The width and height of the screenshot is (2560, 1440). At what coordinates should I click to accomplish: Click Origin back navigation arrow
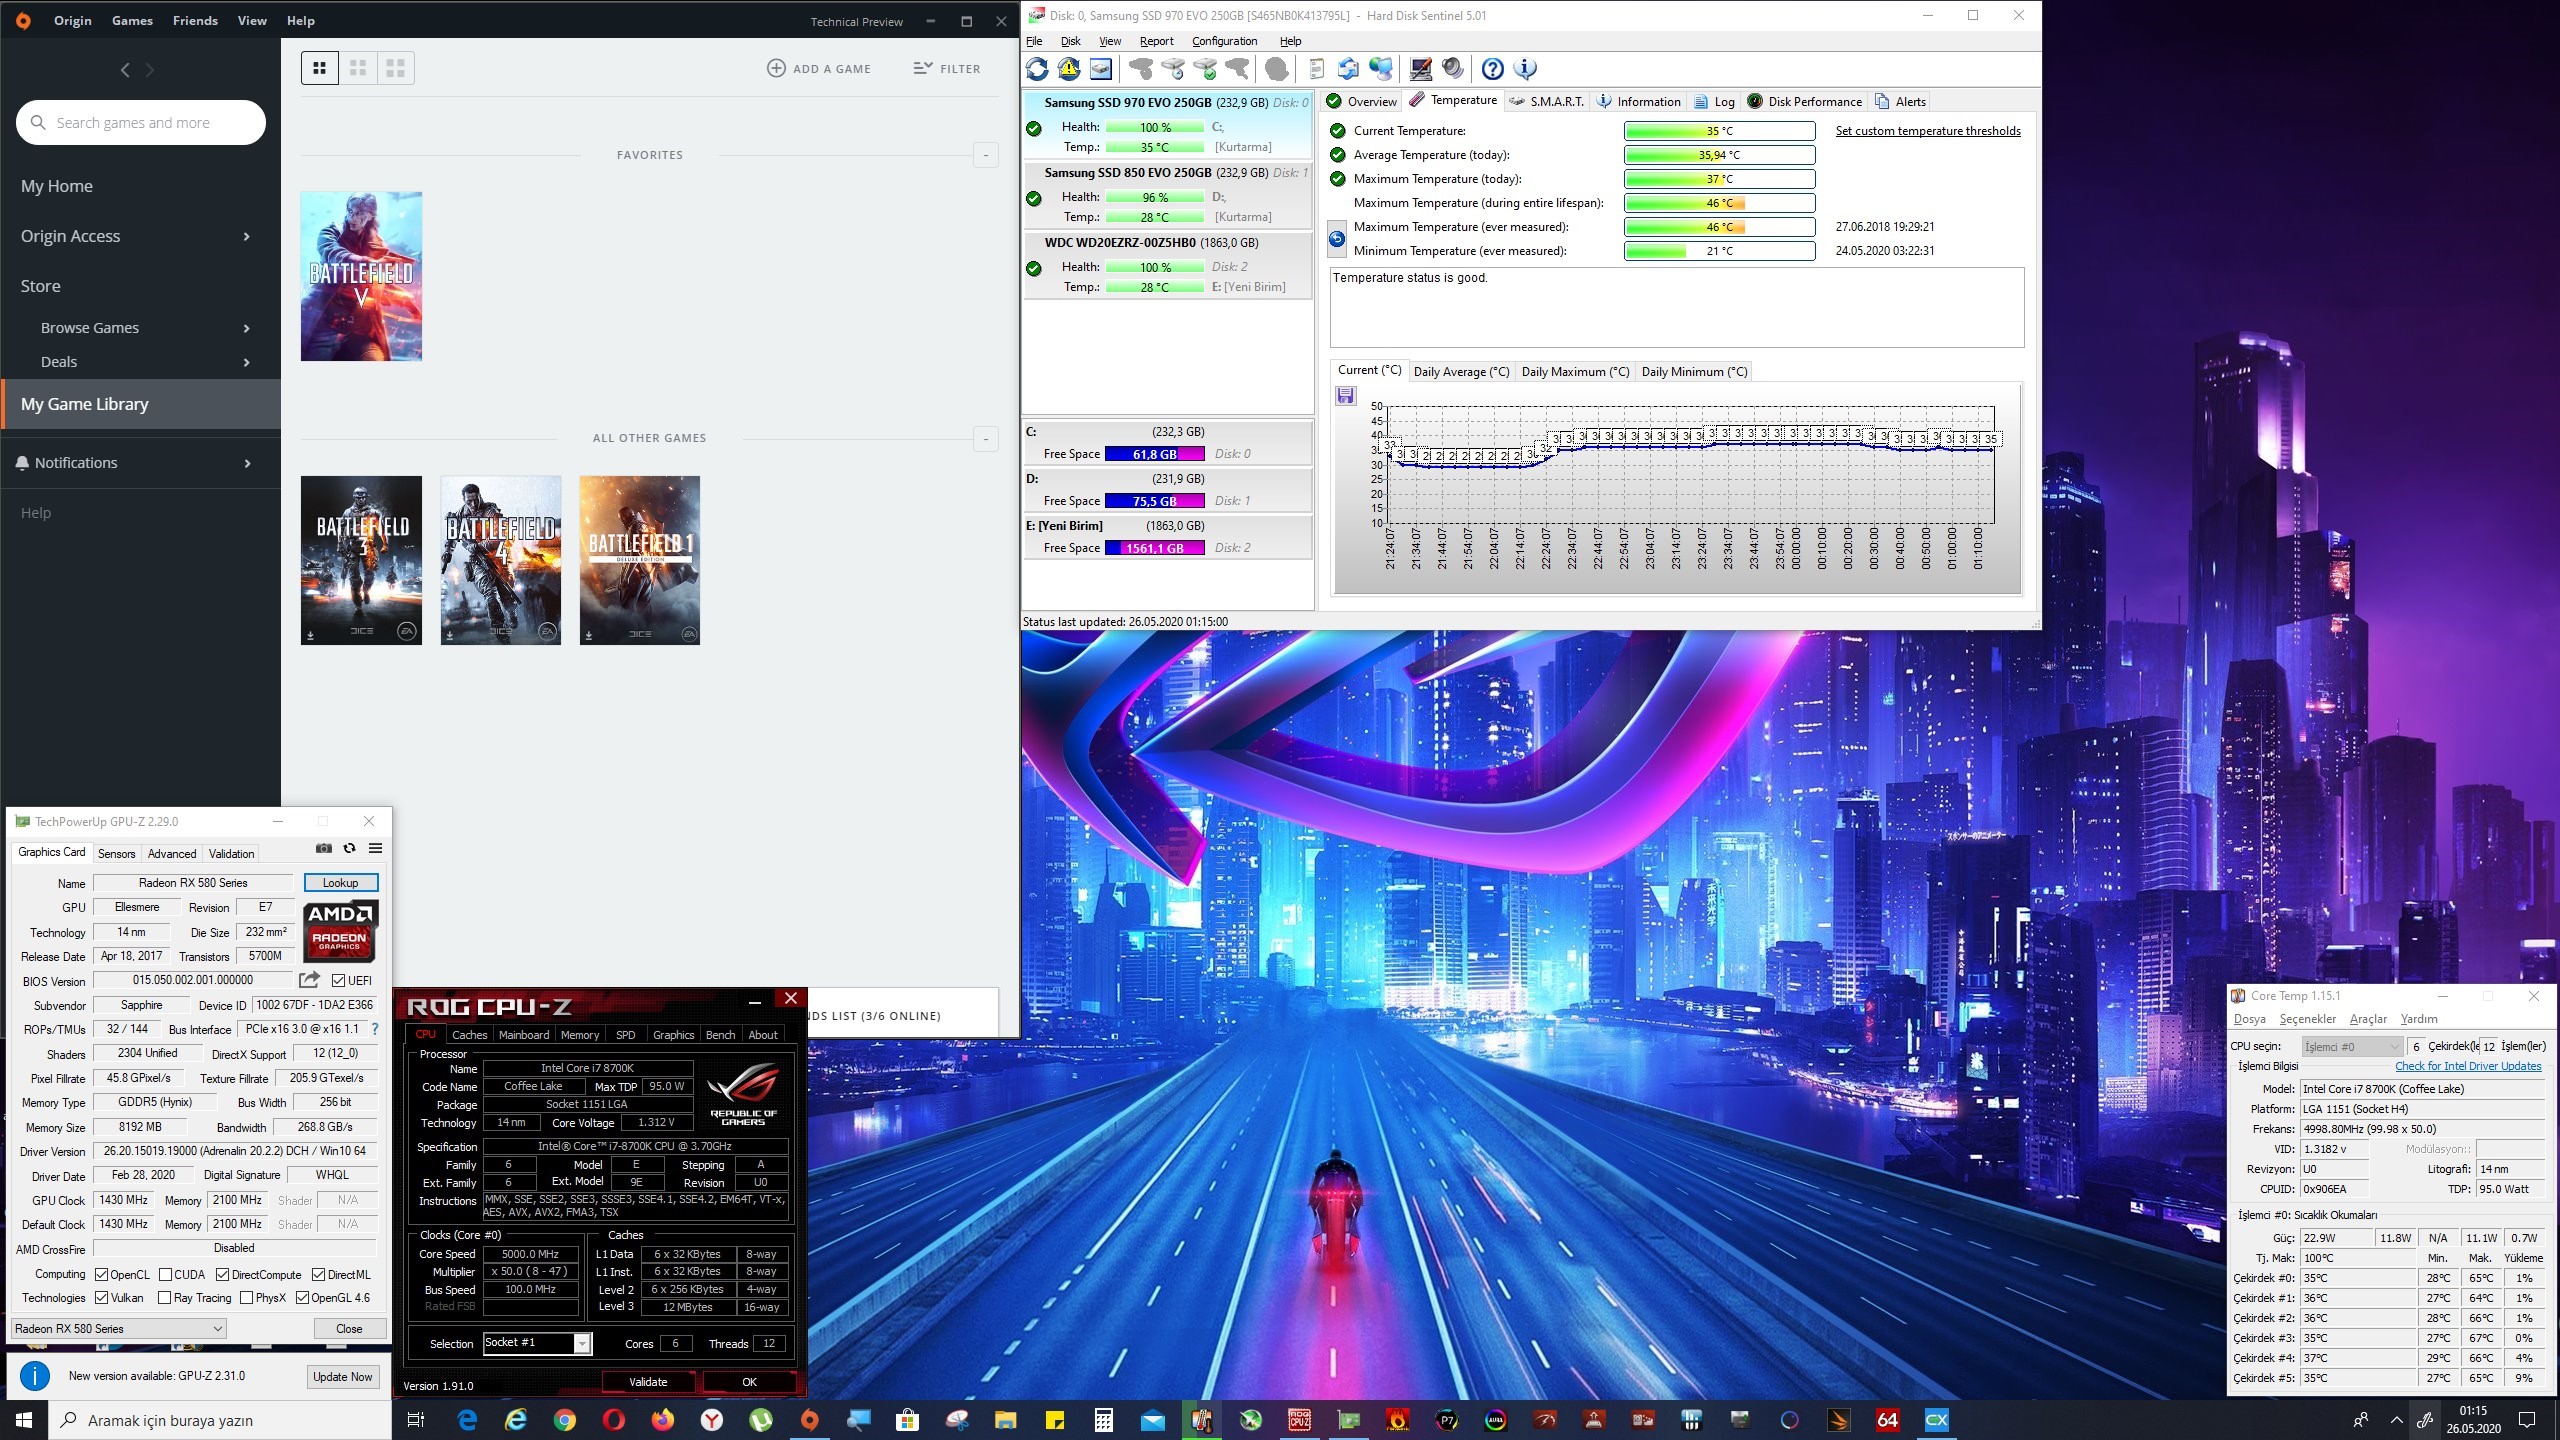[125, 70]
